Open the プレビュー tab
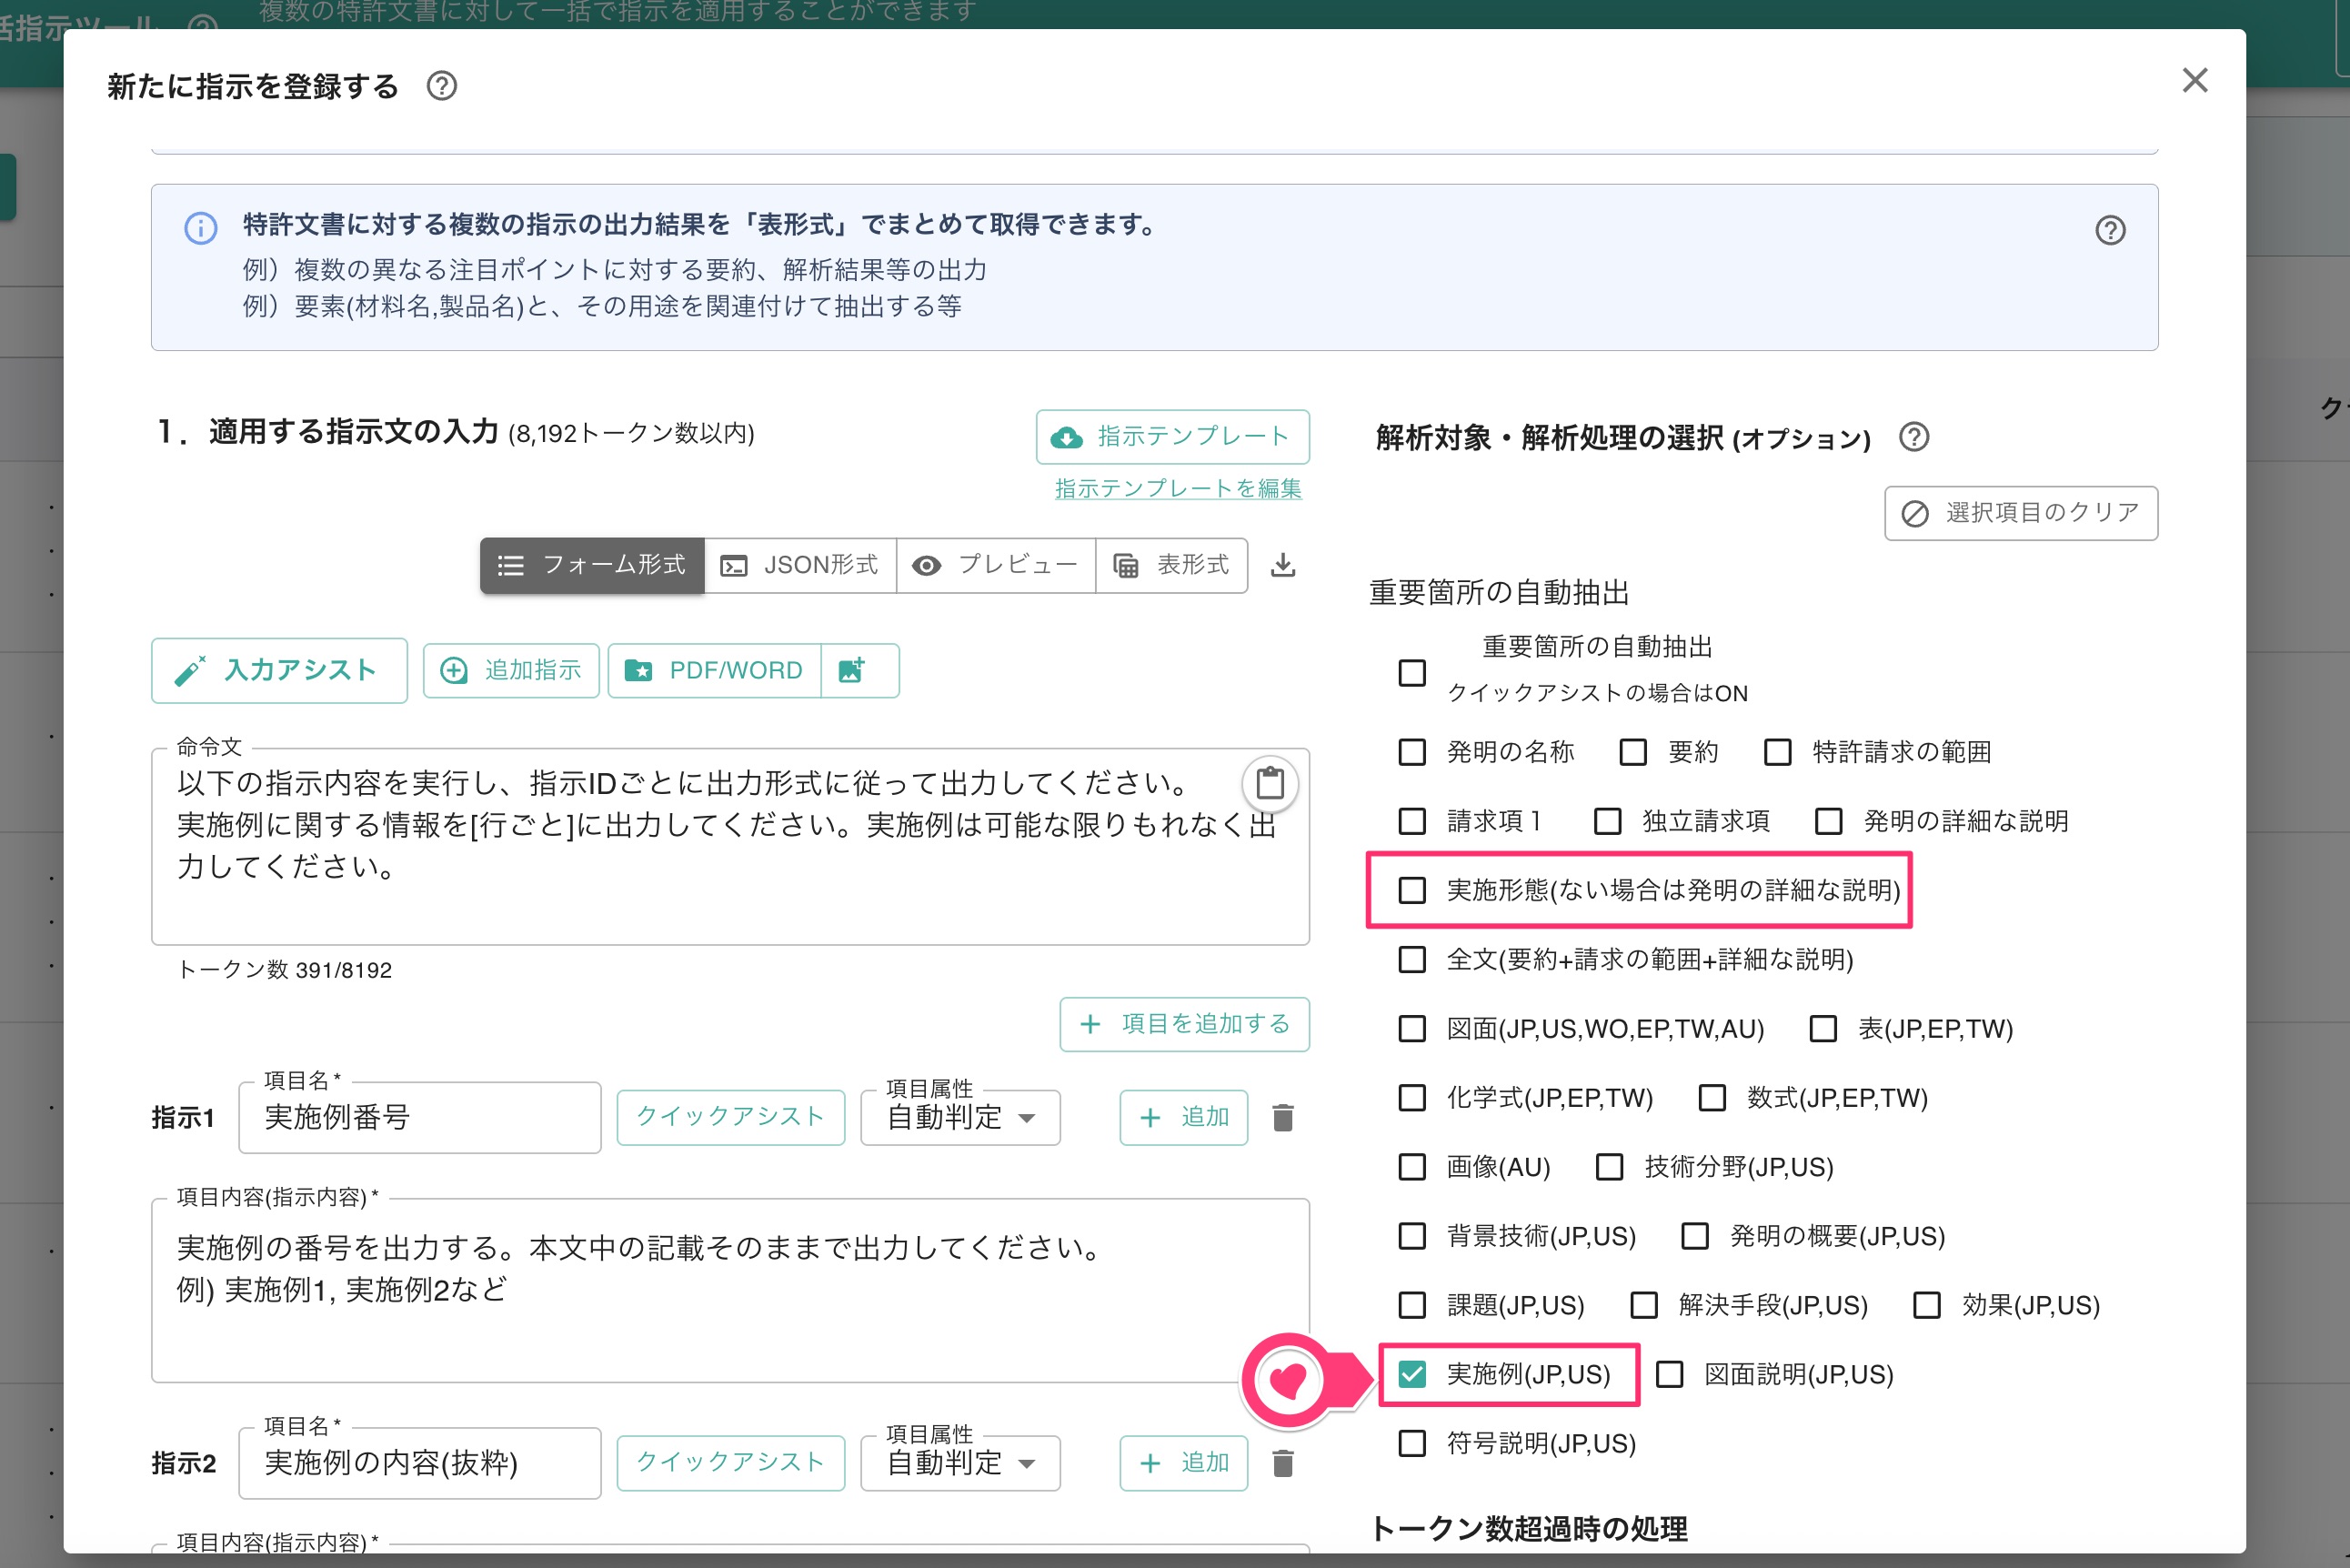This screenshot has width=2350, height=1568. coord(996,565)
